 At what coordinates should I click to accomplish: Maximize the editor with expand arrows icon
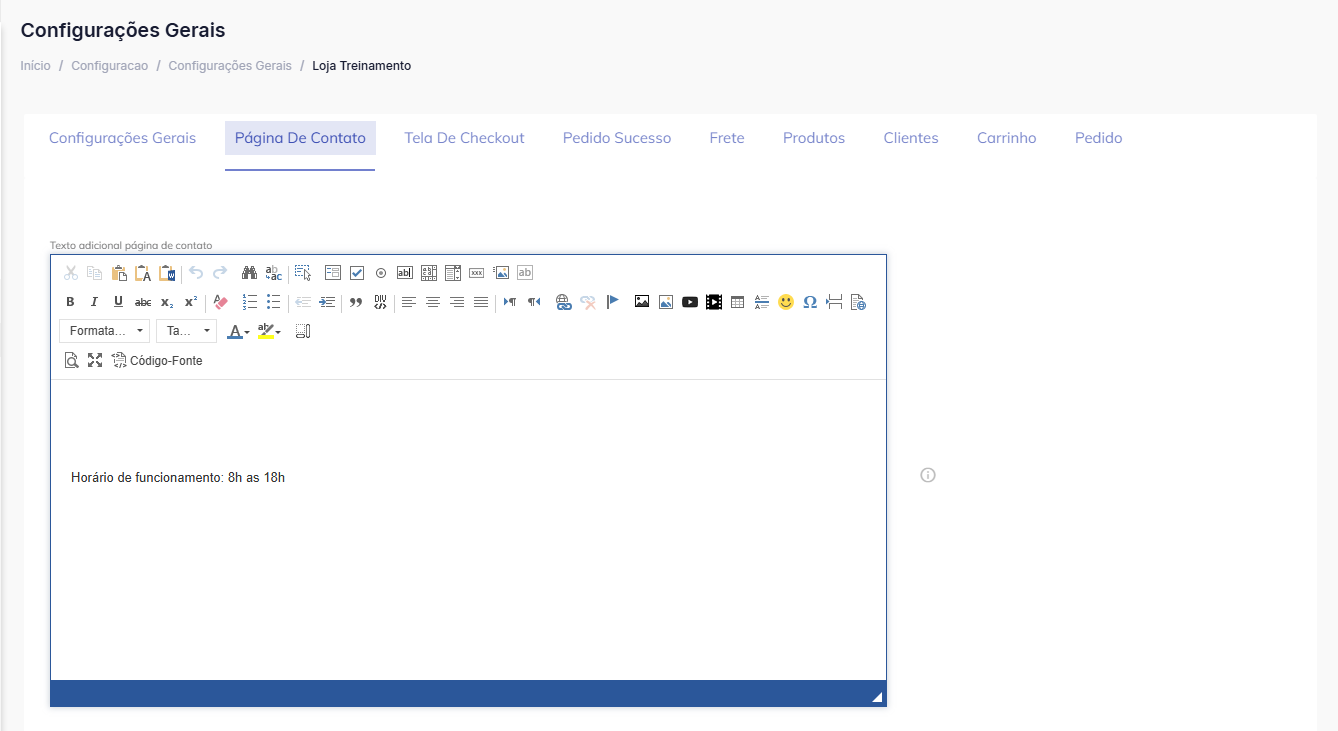[95, 361]
